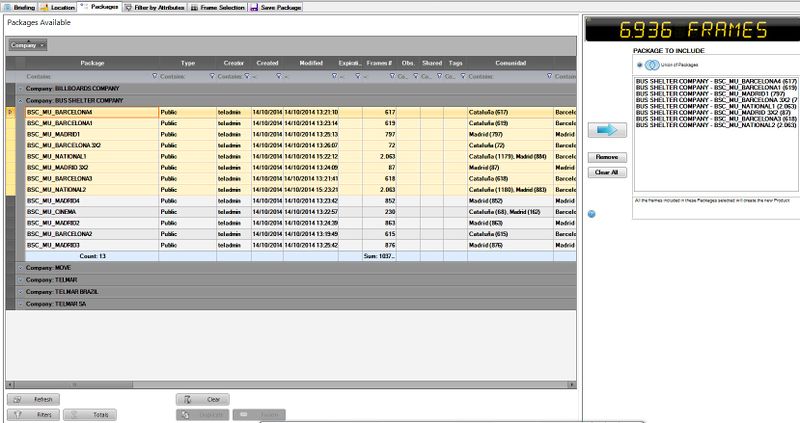Click the Remove button

click(x=606, y=158)
